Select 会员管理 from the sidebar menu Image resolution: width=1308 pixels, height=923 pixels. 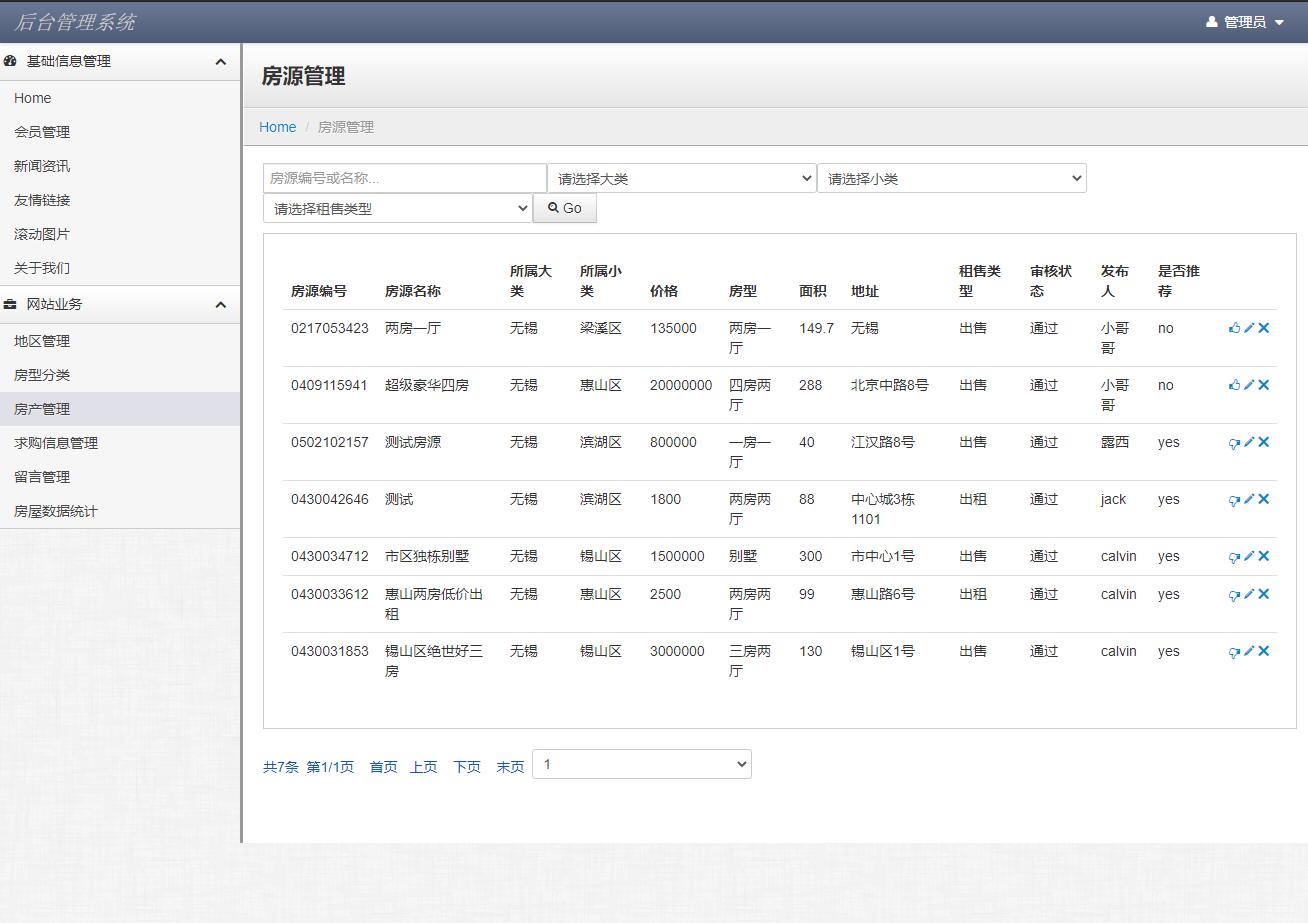[x=41, y=131]
